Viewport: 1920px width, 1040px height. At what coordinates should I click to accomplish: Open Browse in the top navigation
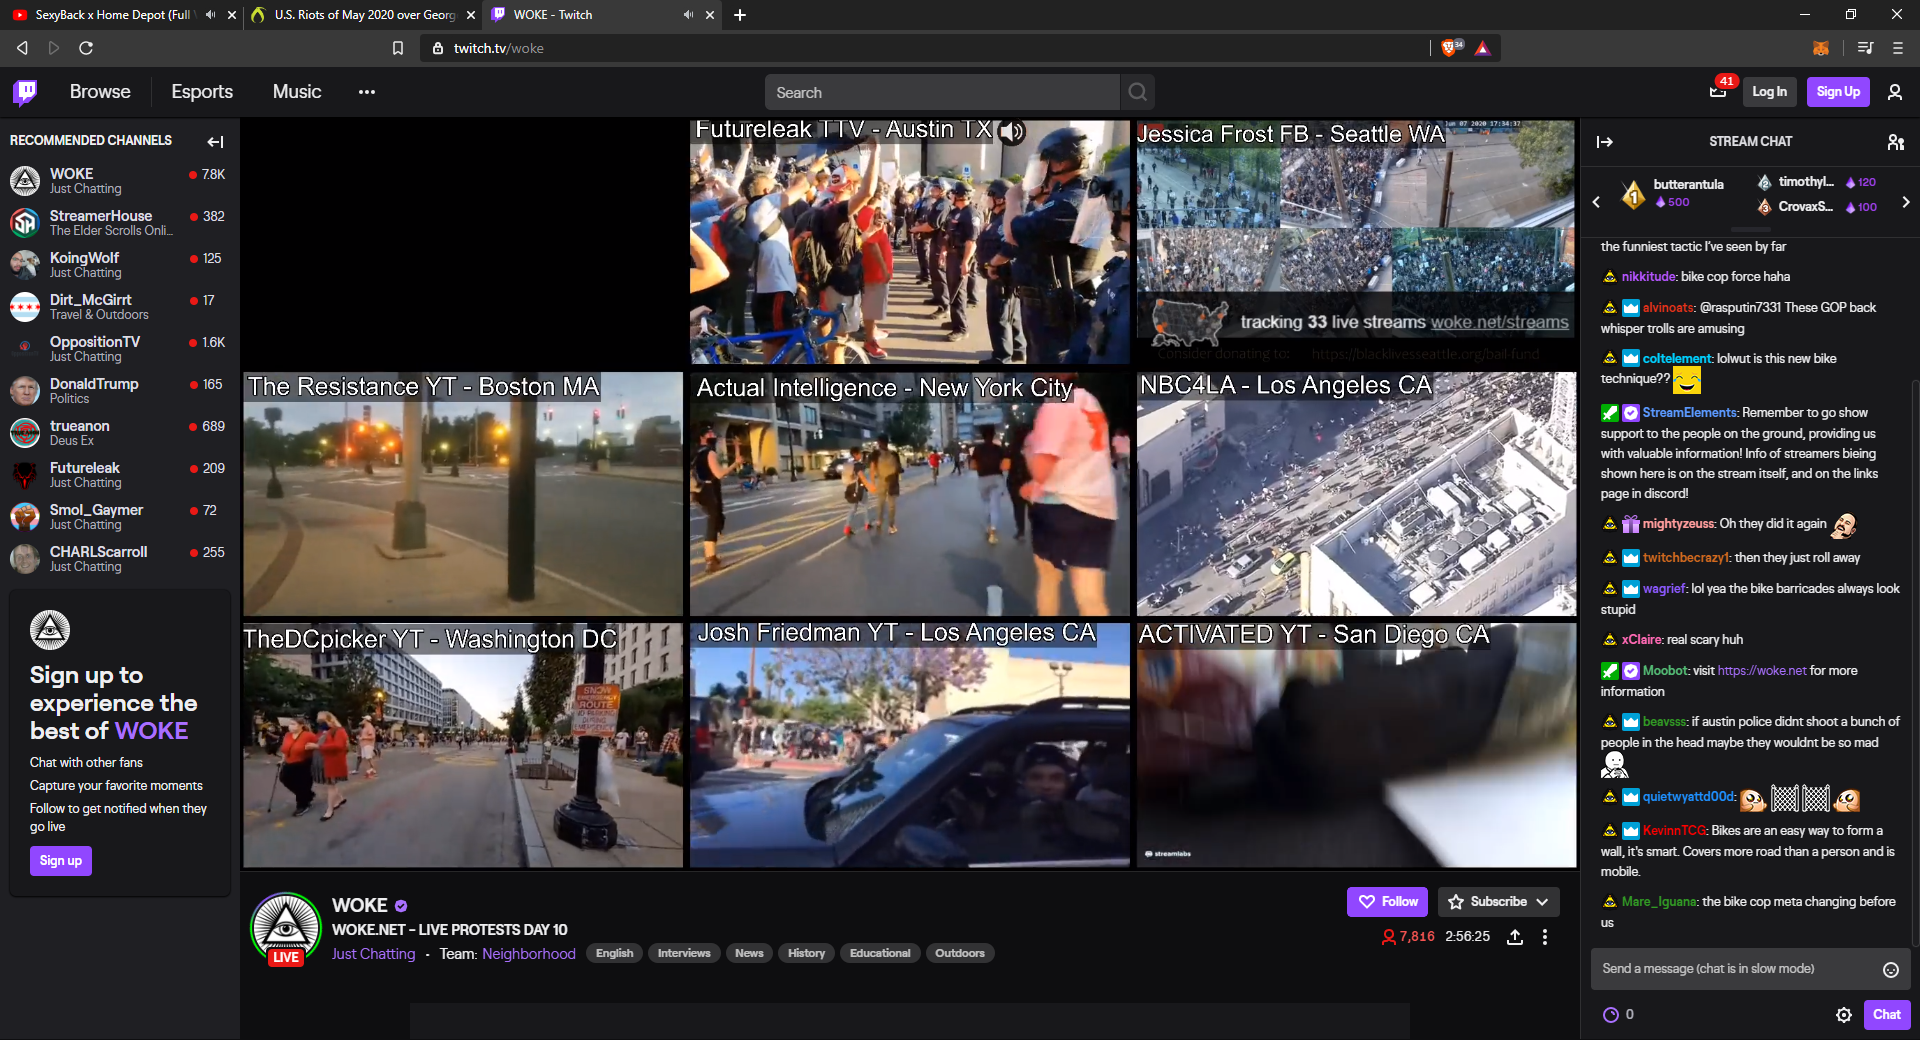pyautogui.click(x=100, y=92)
